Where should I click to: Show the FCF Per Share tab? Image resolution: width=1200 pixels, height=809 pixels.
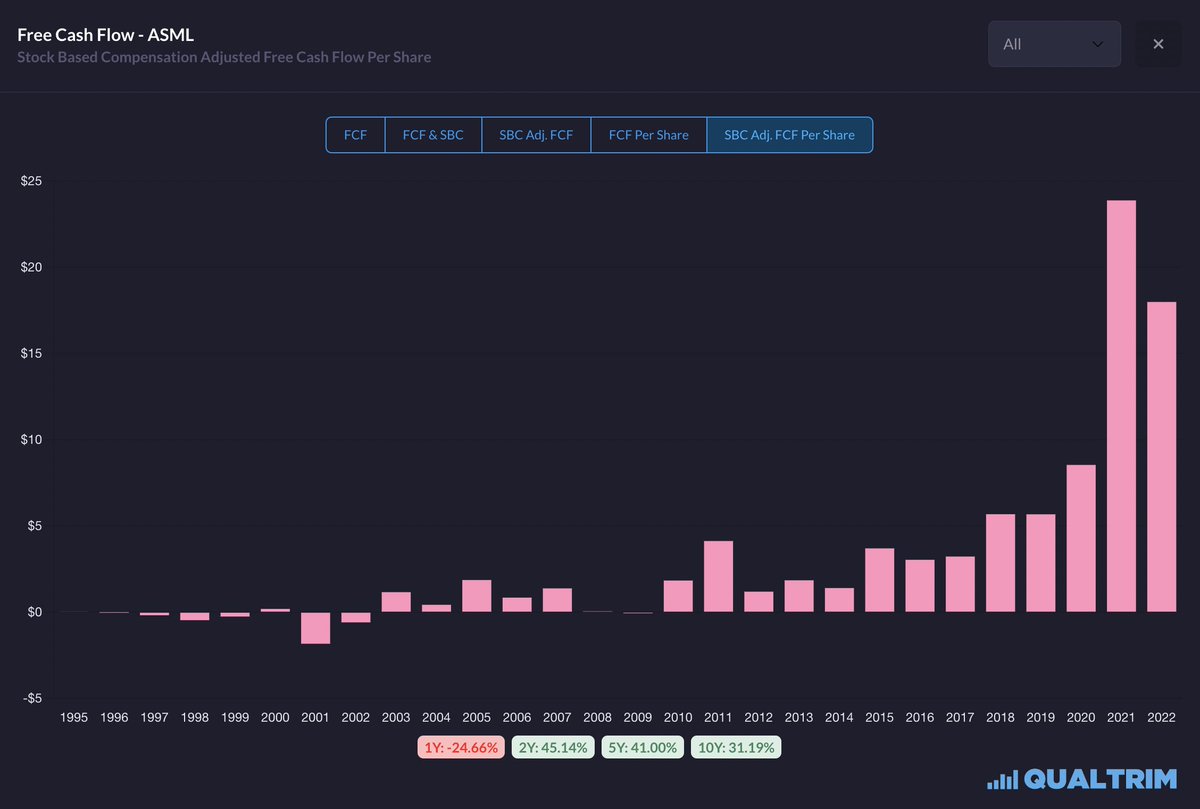tap(648, 135)
